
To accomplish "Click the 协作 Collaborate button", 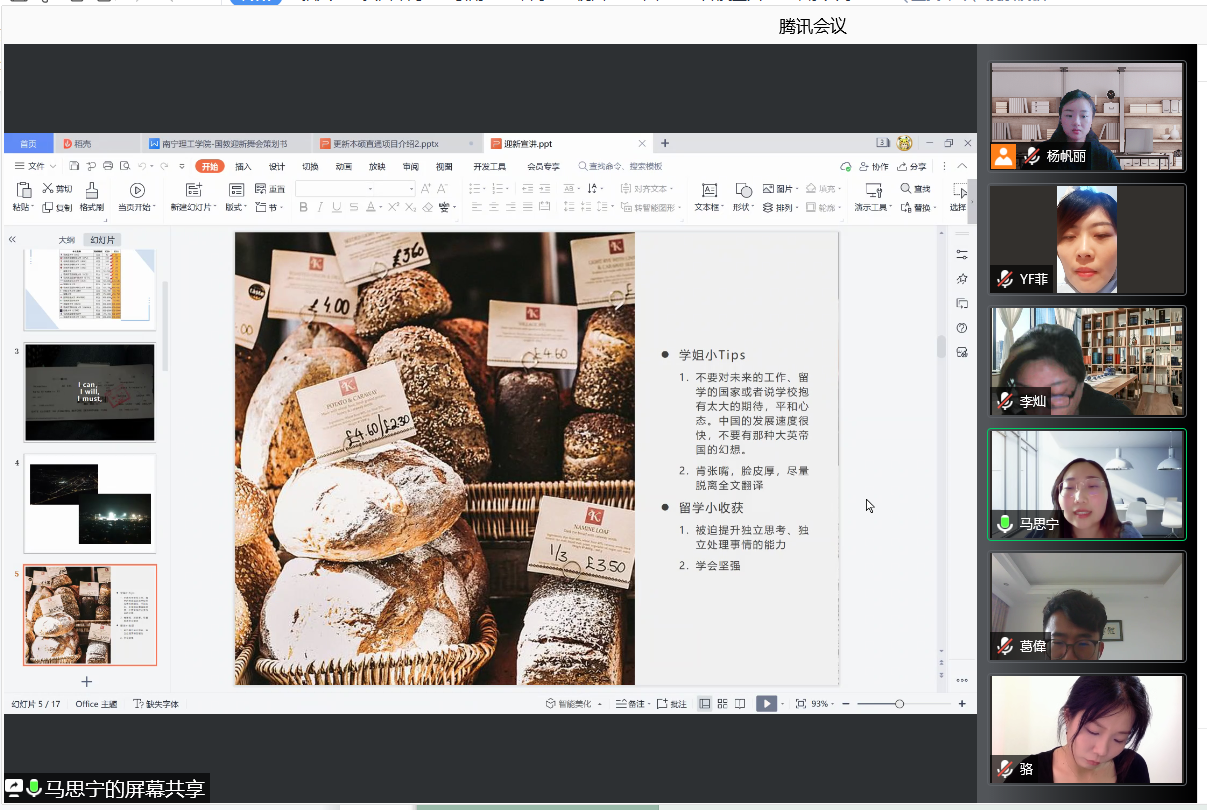I will tap(874, 166).
